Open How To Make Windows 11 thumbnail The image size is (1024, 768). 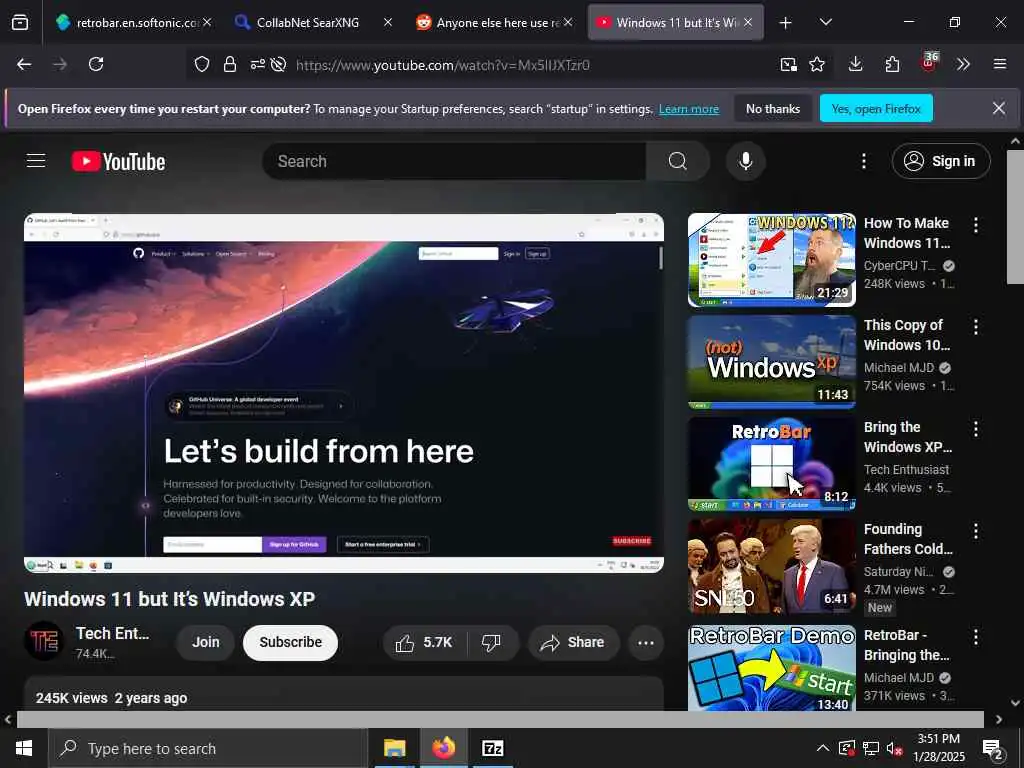(771, 260)
